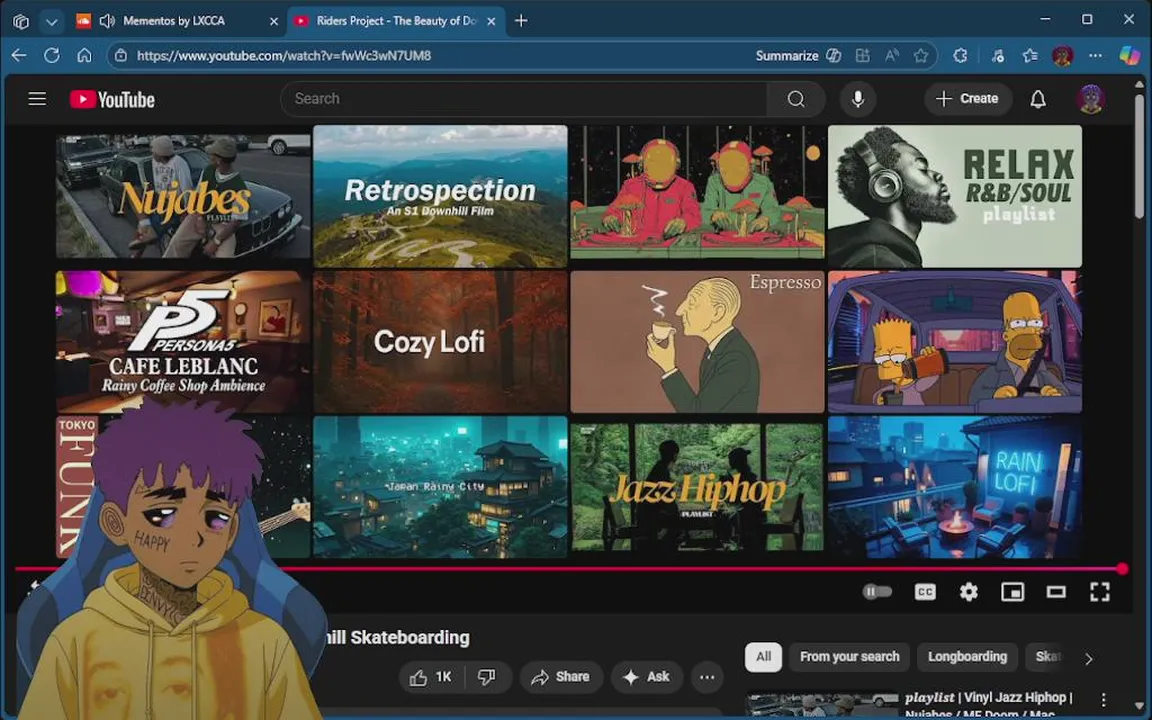Open the Retrospection downhill film thumbnail
The height and width of the screenshot is (720, 1152).
tap(440, 196)
